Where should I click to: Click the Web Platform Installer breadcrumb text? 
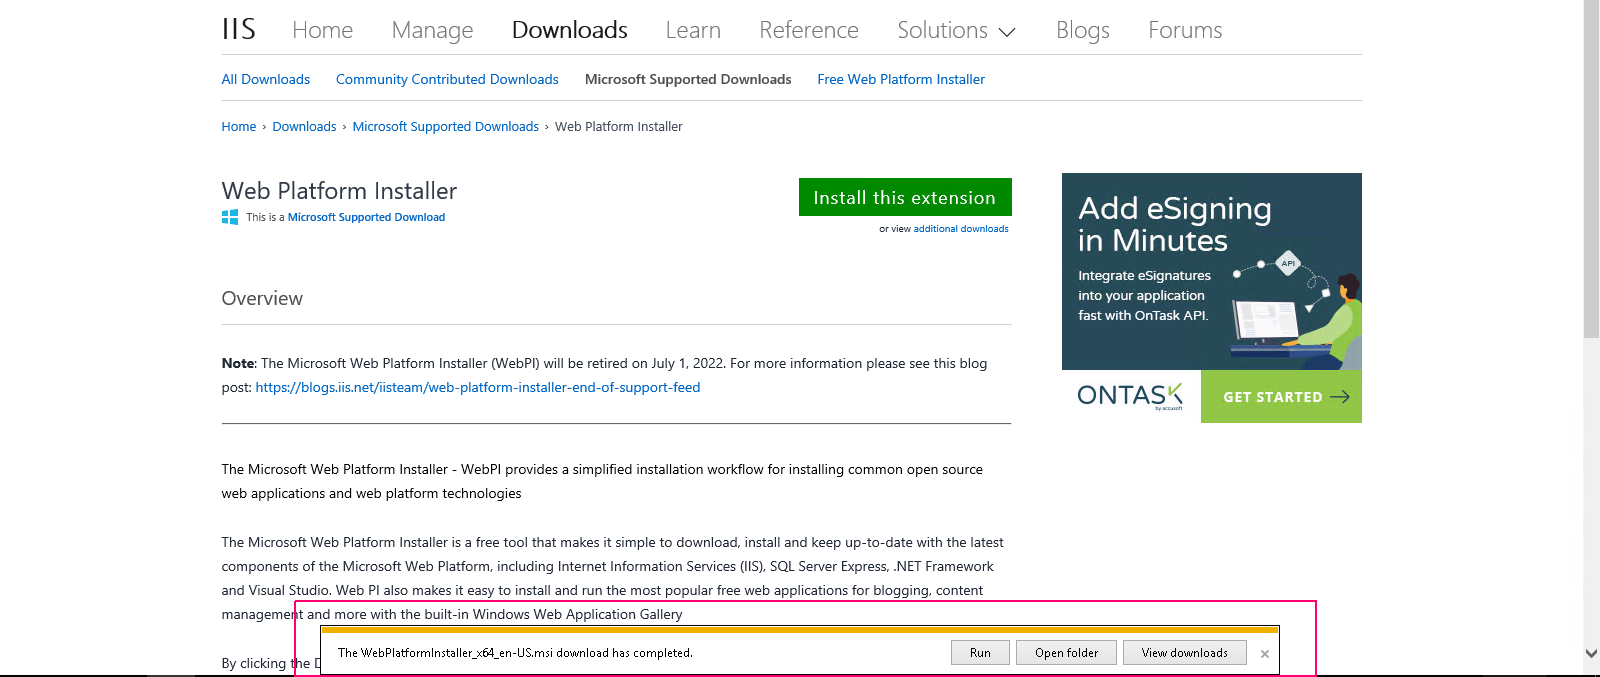[x=619, y=126]
